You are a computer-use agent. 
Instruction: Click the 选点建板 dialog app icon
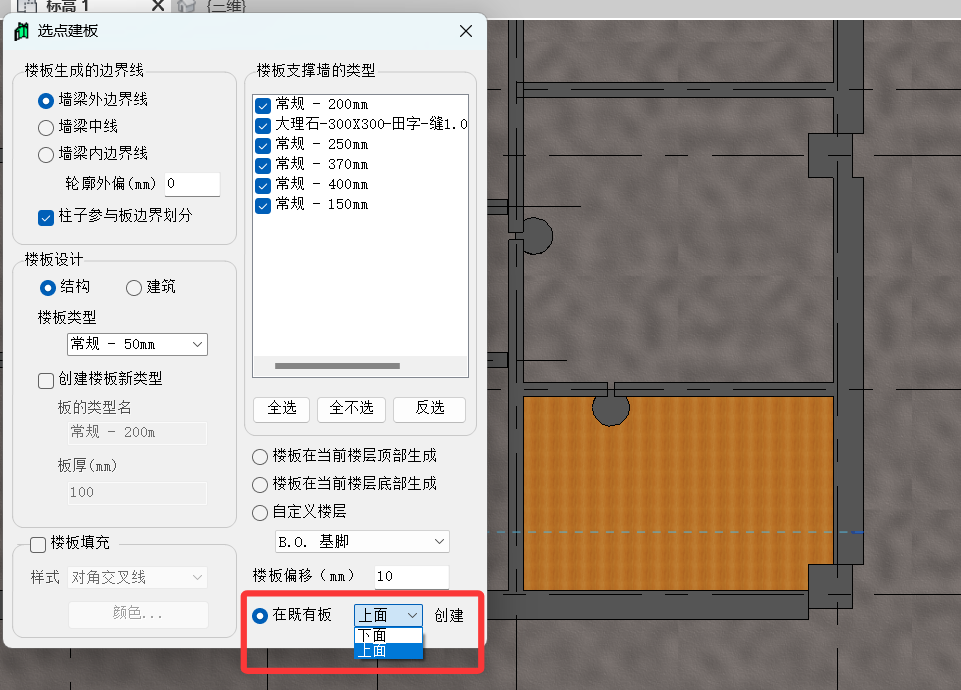tap(21, 31)
